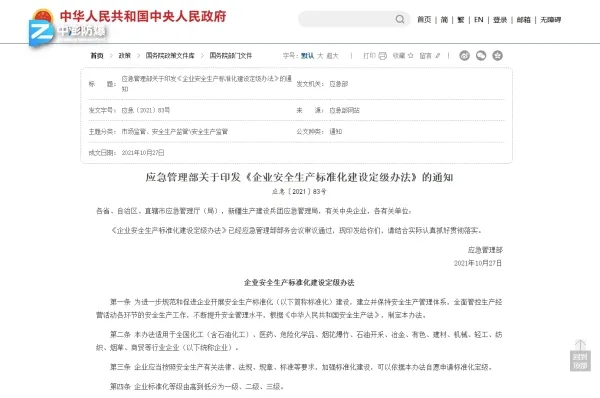This screenshot has height=398, width=600.
Task: Open the 无障碍 accessibility link
Action: pyautogui.click(x=550, y=20)
